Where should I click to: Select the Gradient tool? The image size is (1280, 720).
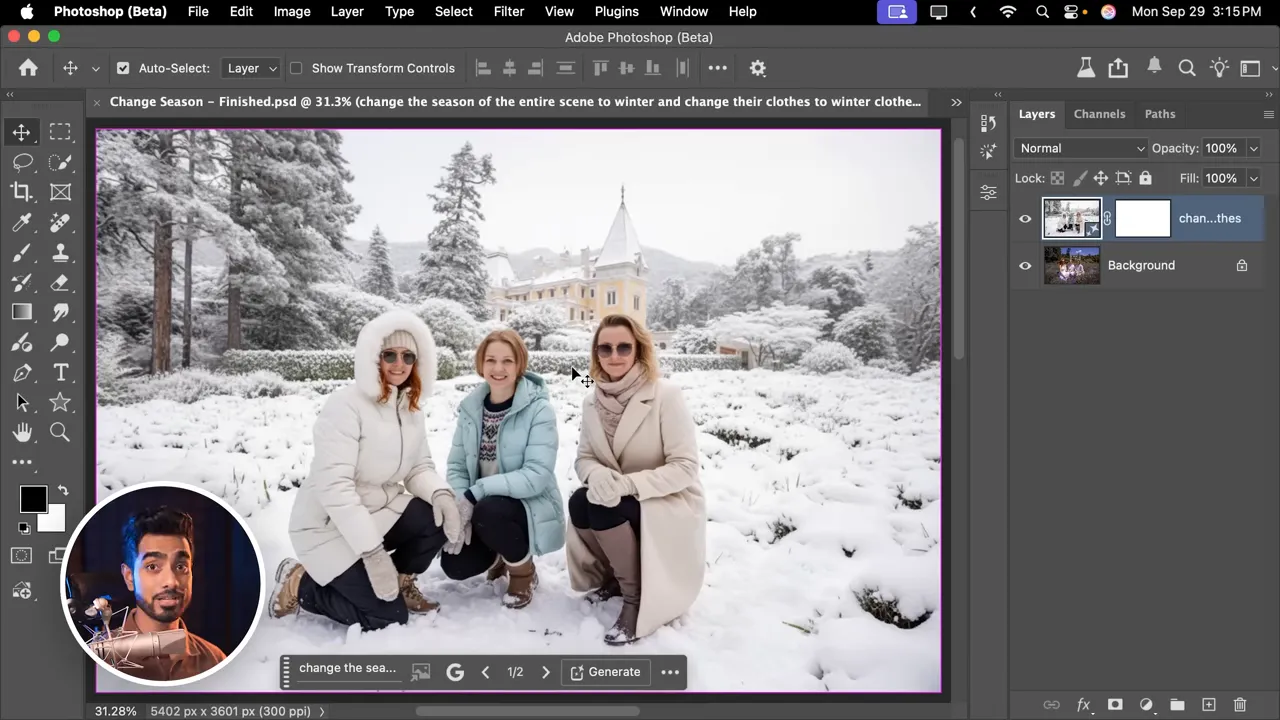coord(21,312)
